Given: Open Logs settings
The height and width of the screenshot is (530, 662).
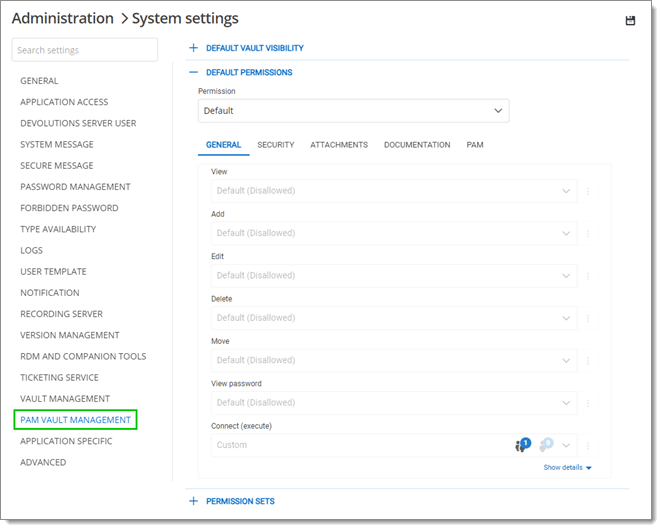Looking at the screenshot, I should (31, 250).
